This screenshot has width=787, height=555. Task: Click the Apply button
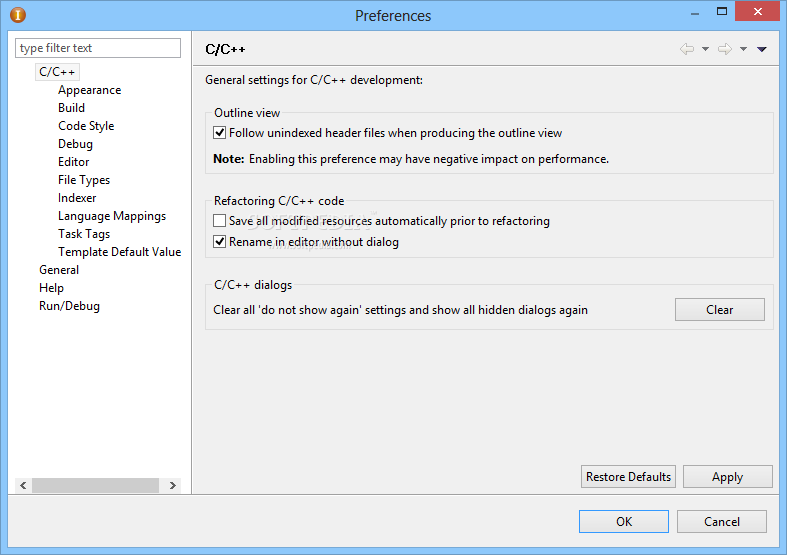727,477
